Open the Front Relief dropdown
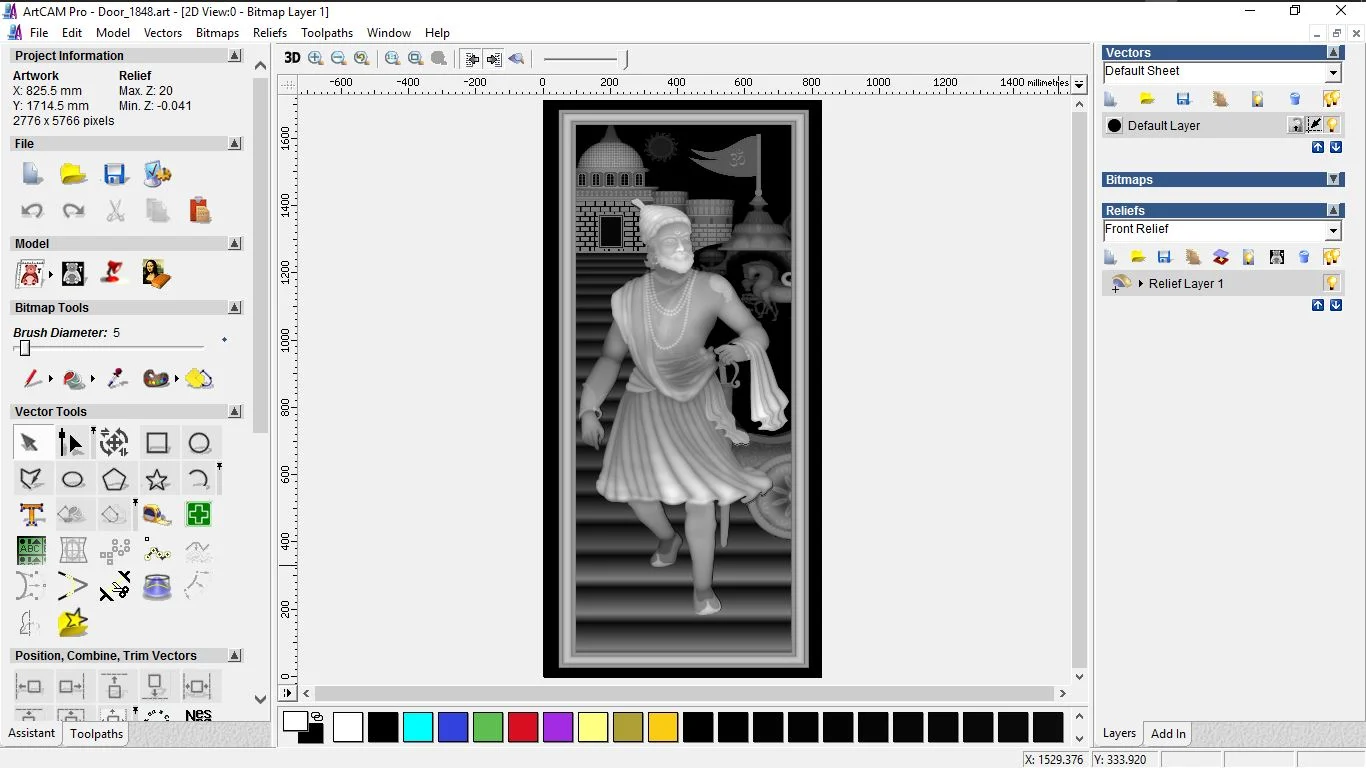Image resolution: width=1366 pixels, height=768 pixels. click(x=1333, y=231)
